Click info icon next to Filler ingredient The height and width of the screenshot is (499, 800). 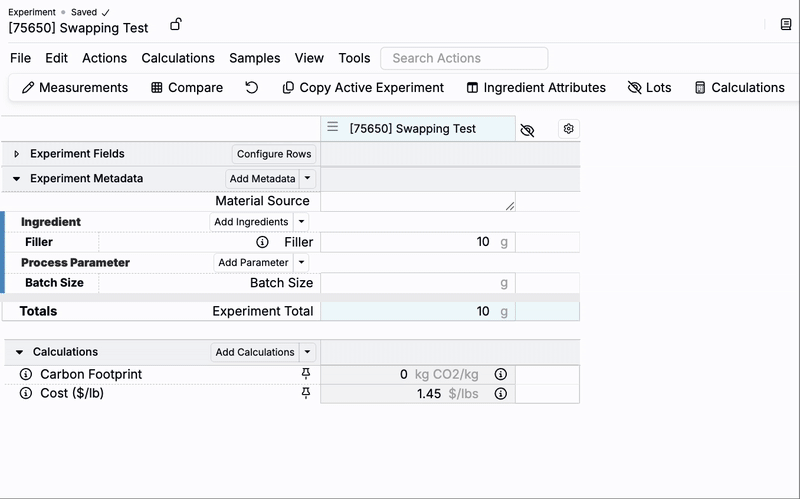pyautogui.click(x=262, y=242)
